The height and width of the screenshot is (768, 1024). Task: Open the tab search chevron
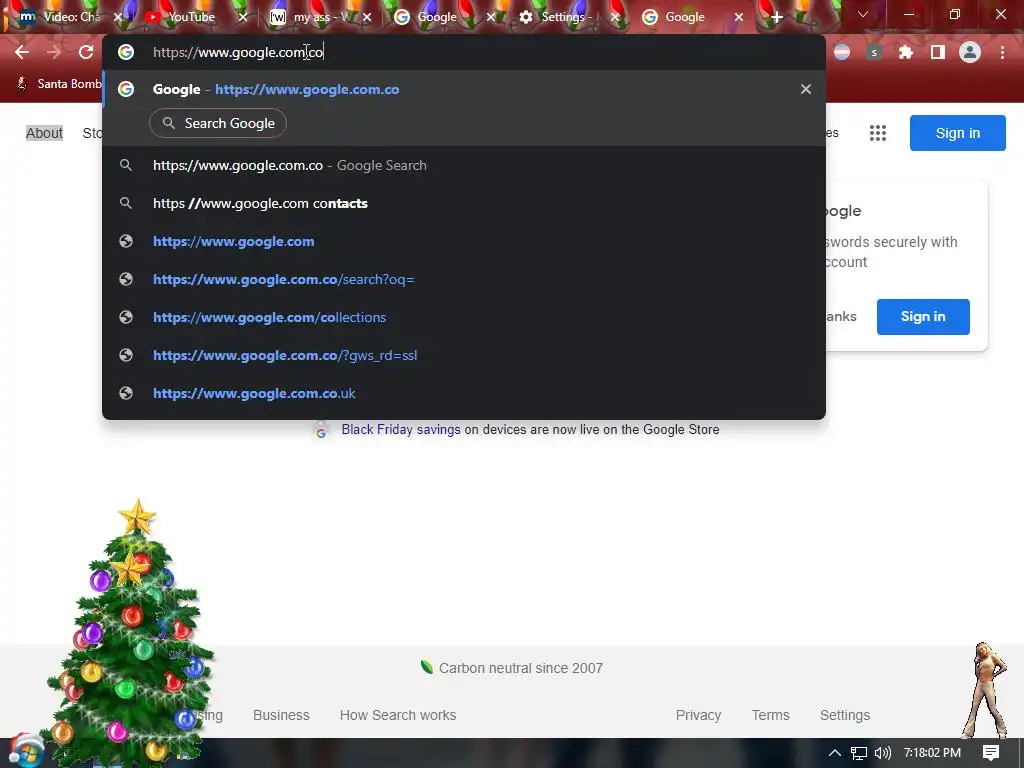[863, 14]
